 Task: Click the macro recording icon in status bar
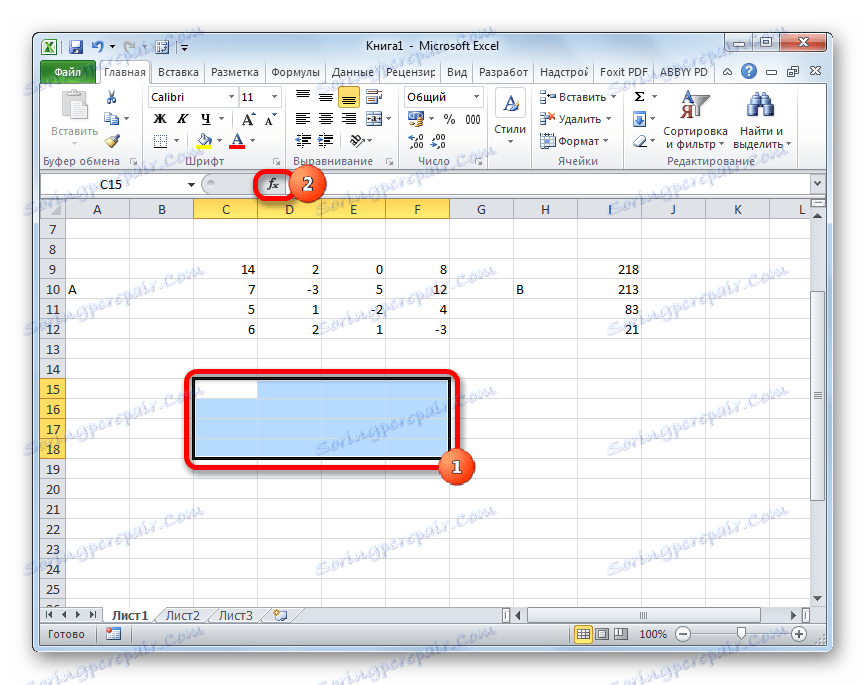(x=113, y=634)
